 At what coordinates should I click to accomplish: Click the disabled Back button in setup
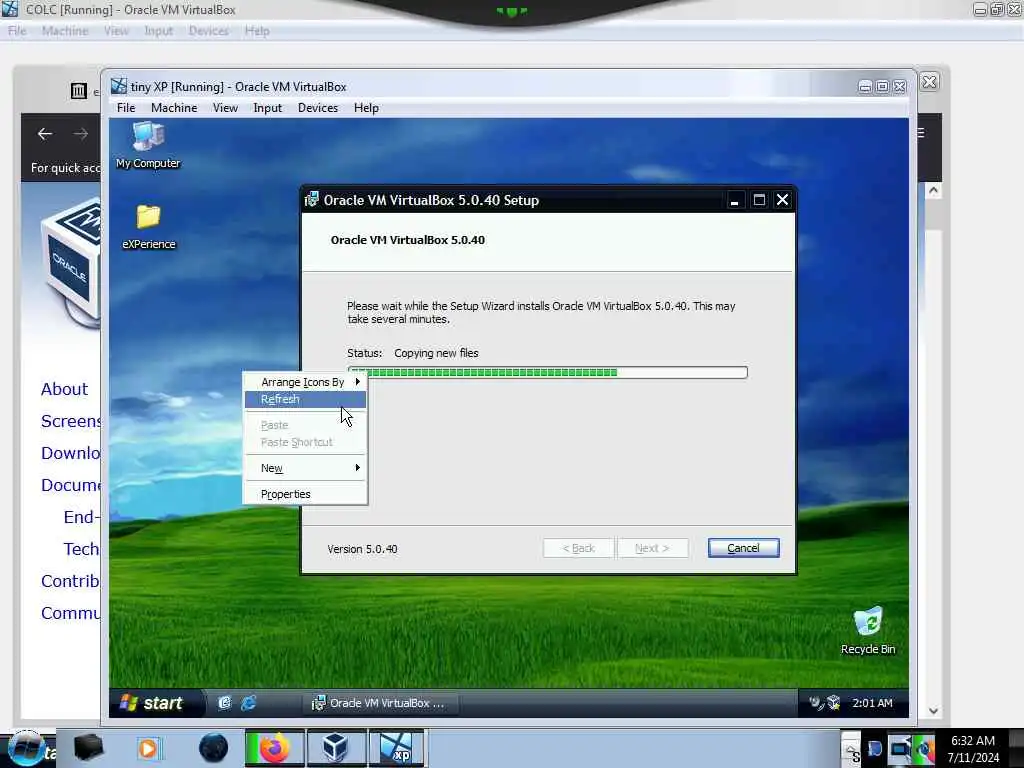(x=578, y=548)
